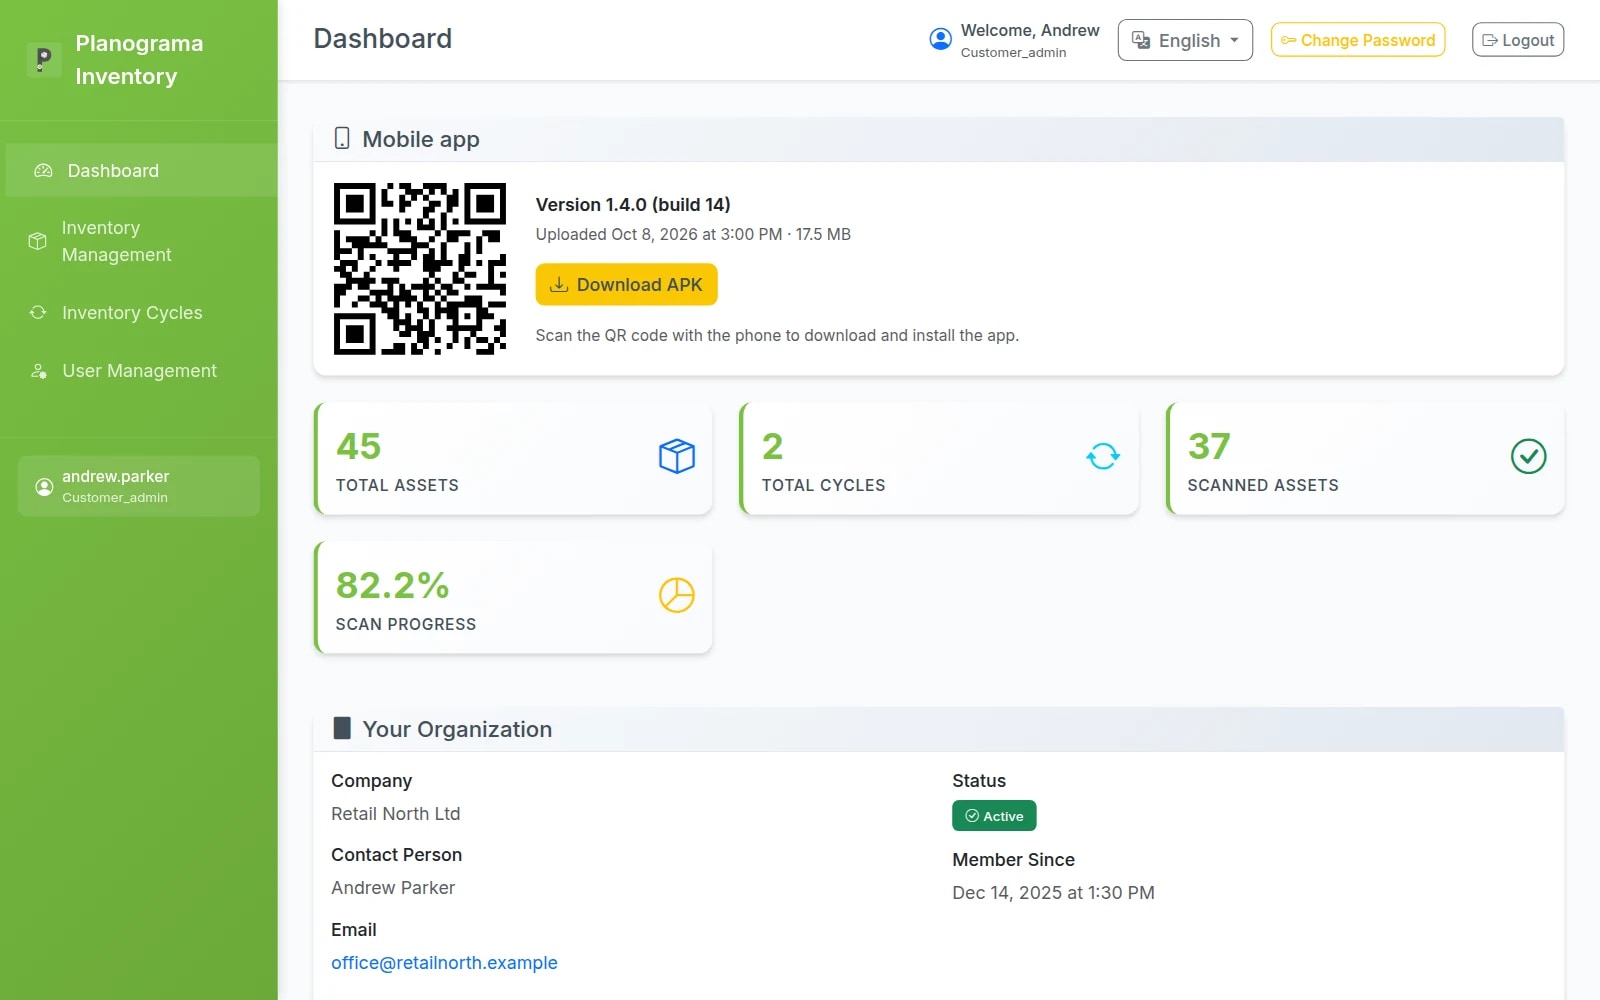Click the mobile app QR code image

420,269
